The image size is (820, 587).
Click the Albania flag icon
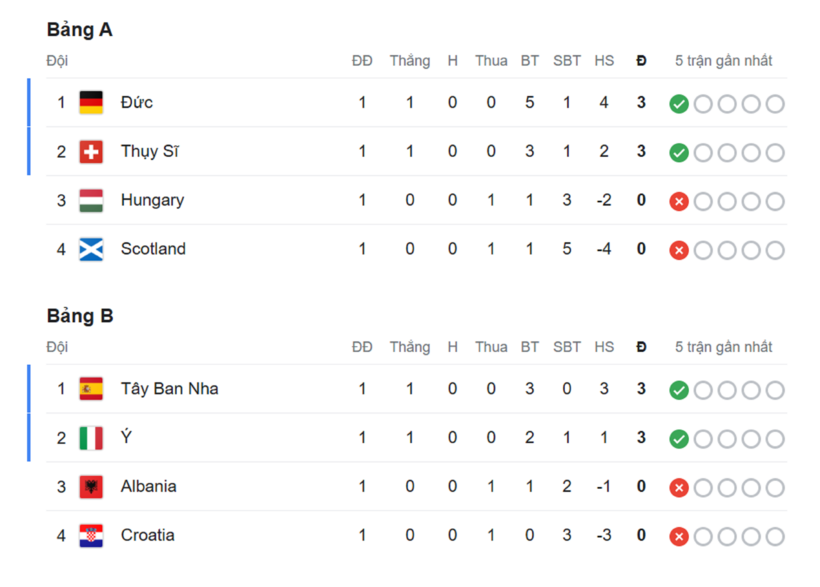pos(91,486)
